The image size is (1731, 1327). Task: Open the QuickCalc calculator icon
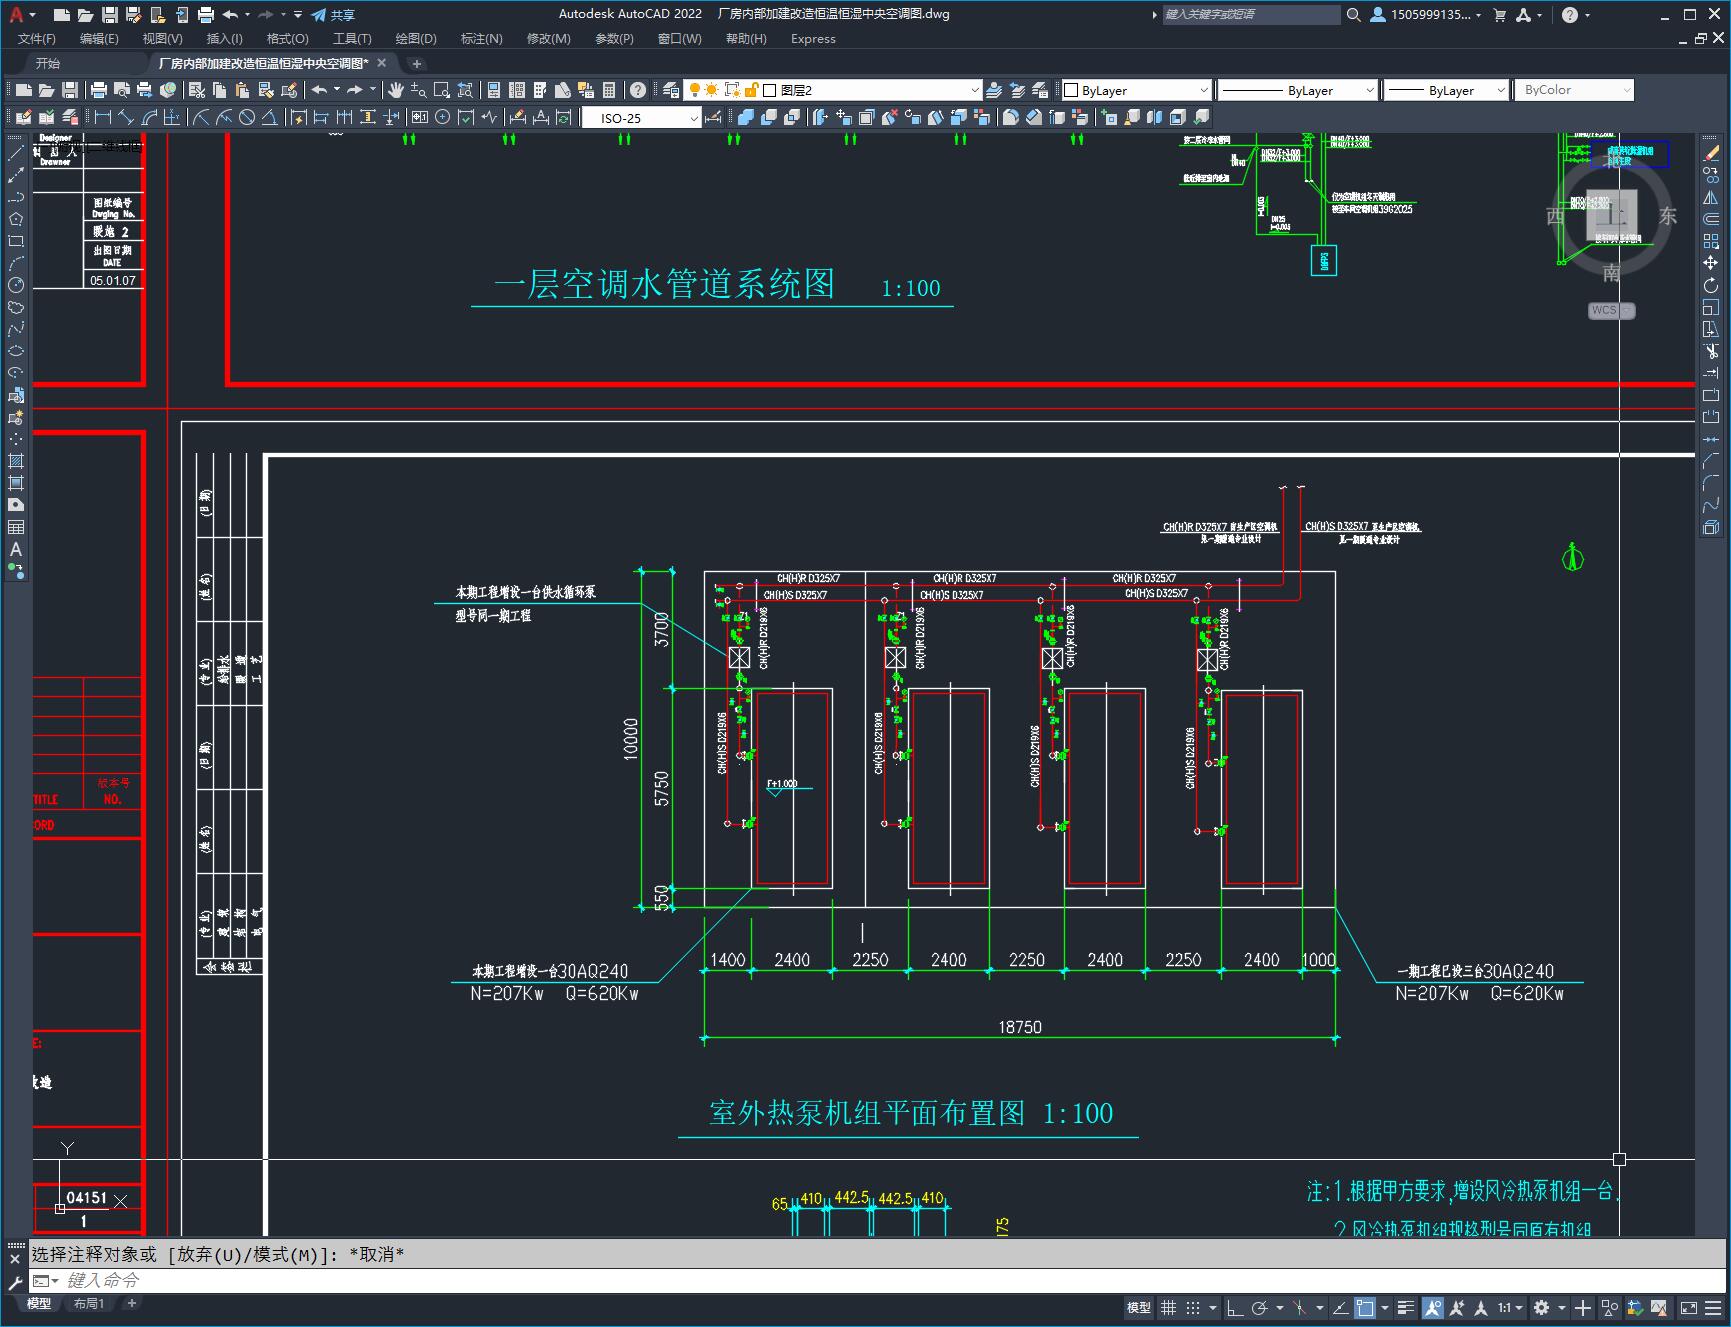pyautogui.click(x=610, y=90)
